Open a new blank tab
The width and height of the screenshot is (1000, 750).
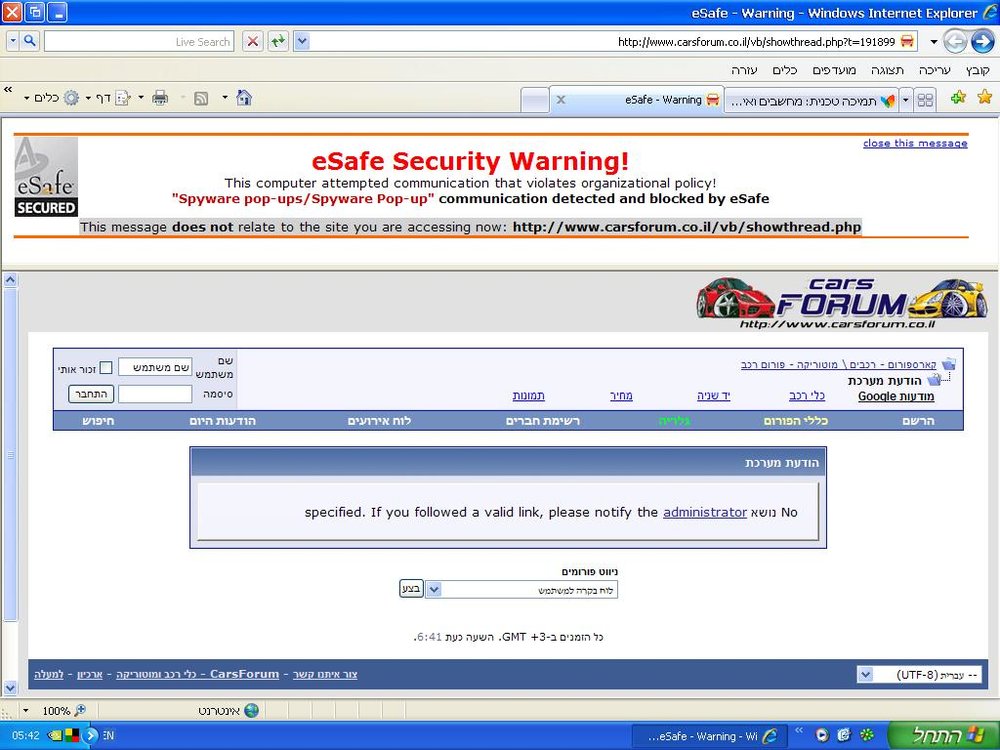click(x=534, y=101)
